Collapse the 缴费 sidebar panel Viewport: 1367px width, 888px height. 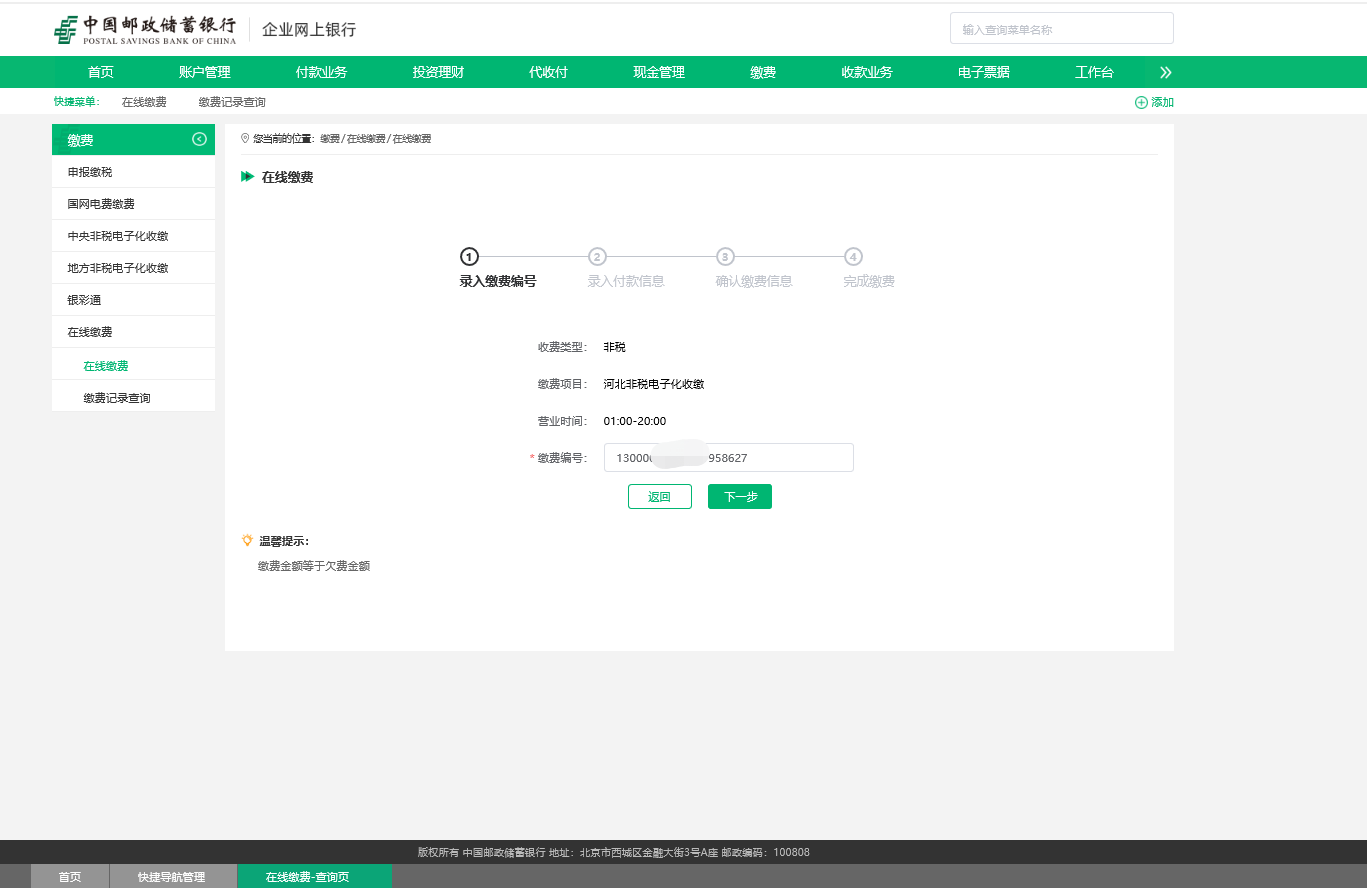pyautogui.click(x=198, y=139)
